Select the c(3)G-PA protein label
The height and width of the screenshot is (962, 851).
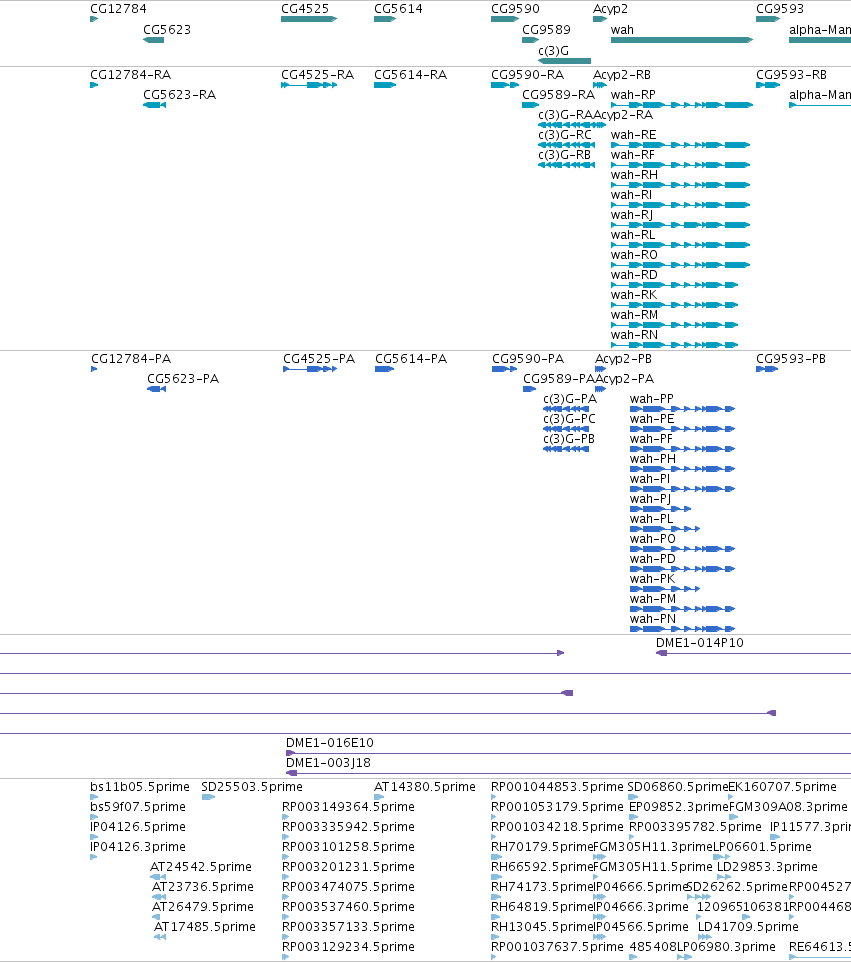coord(570,399)
